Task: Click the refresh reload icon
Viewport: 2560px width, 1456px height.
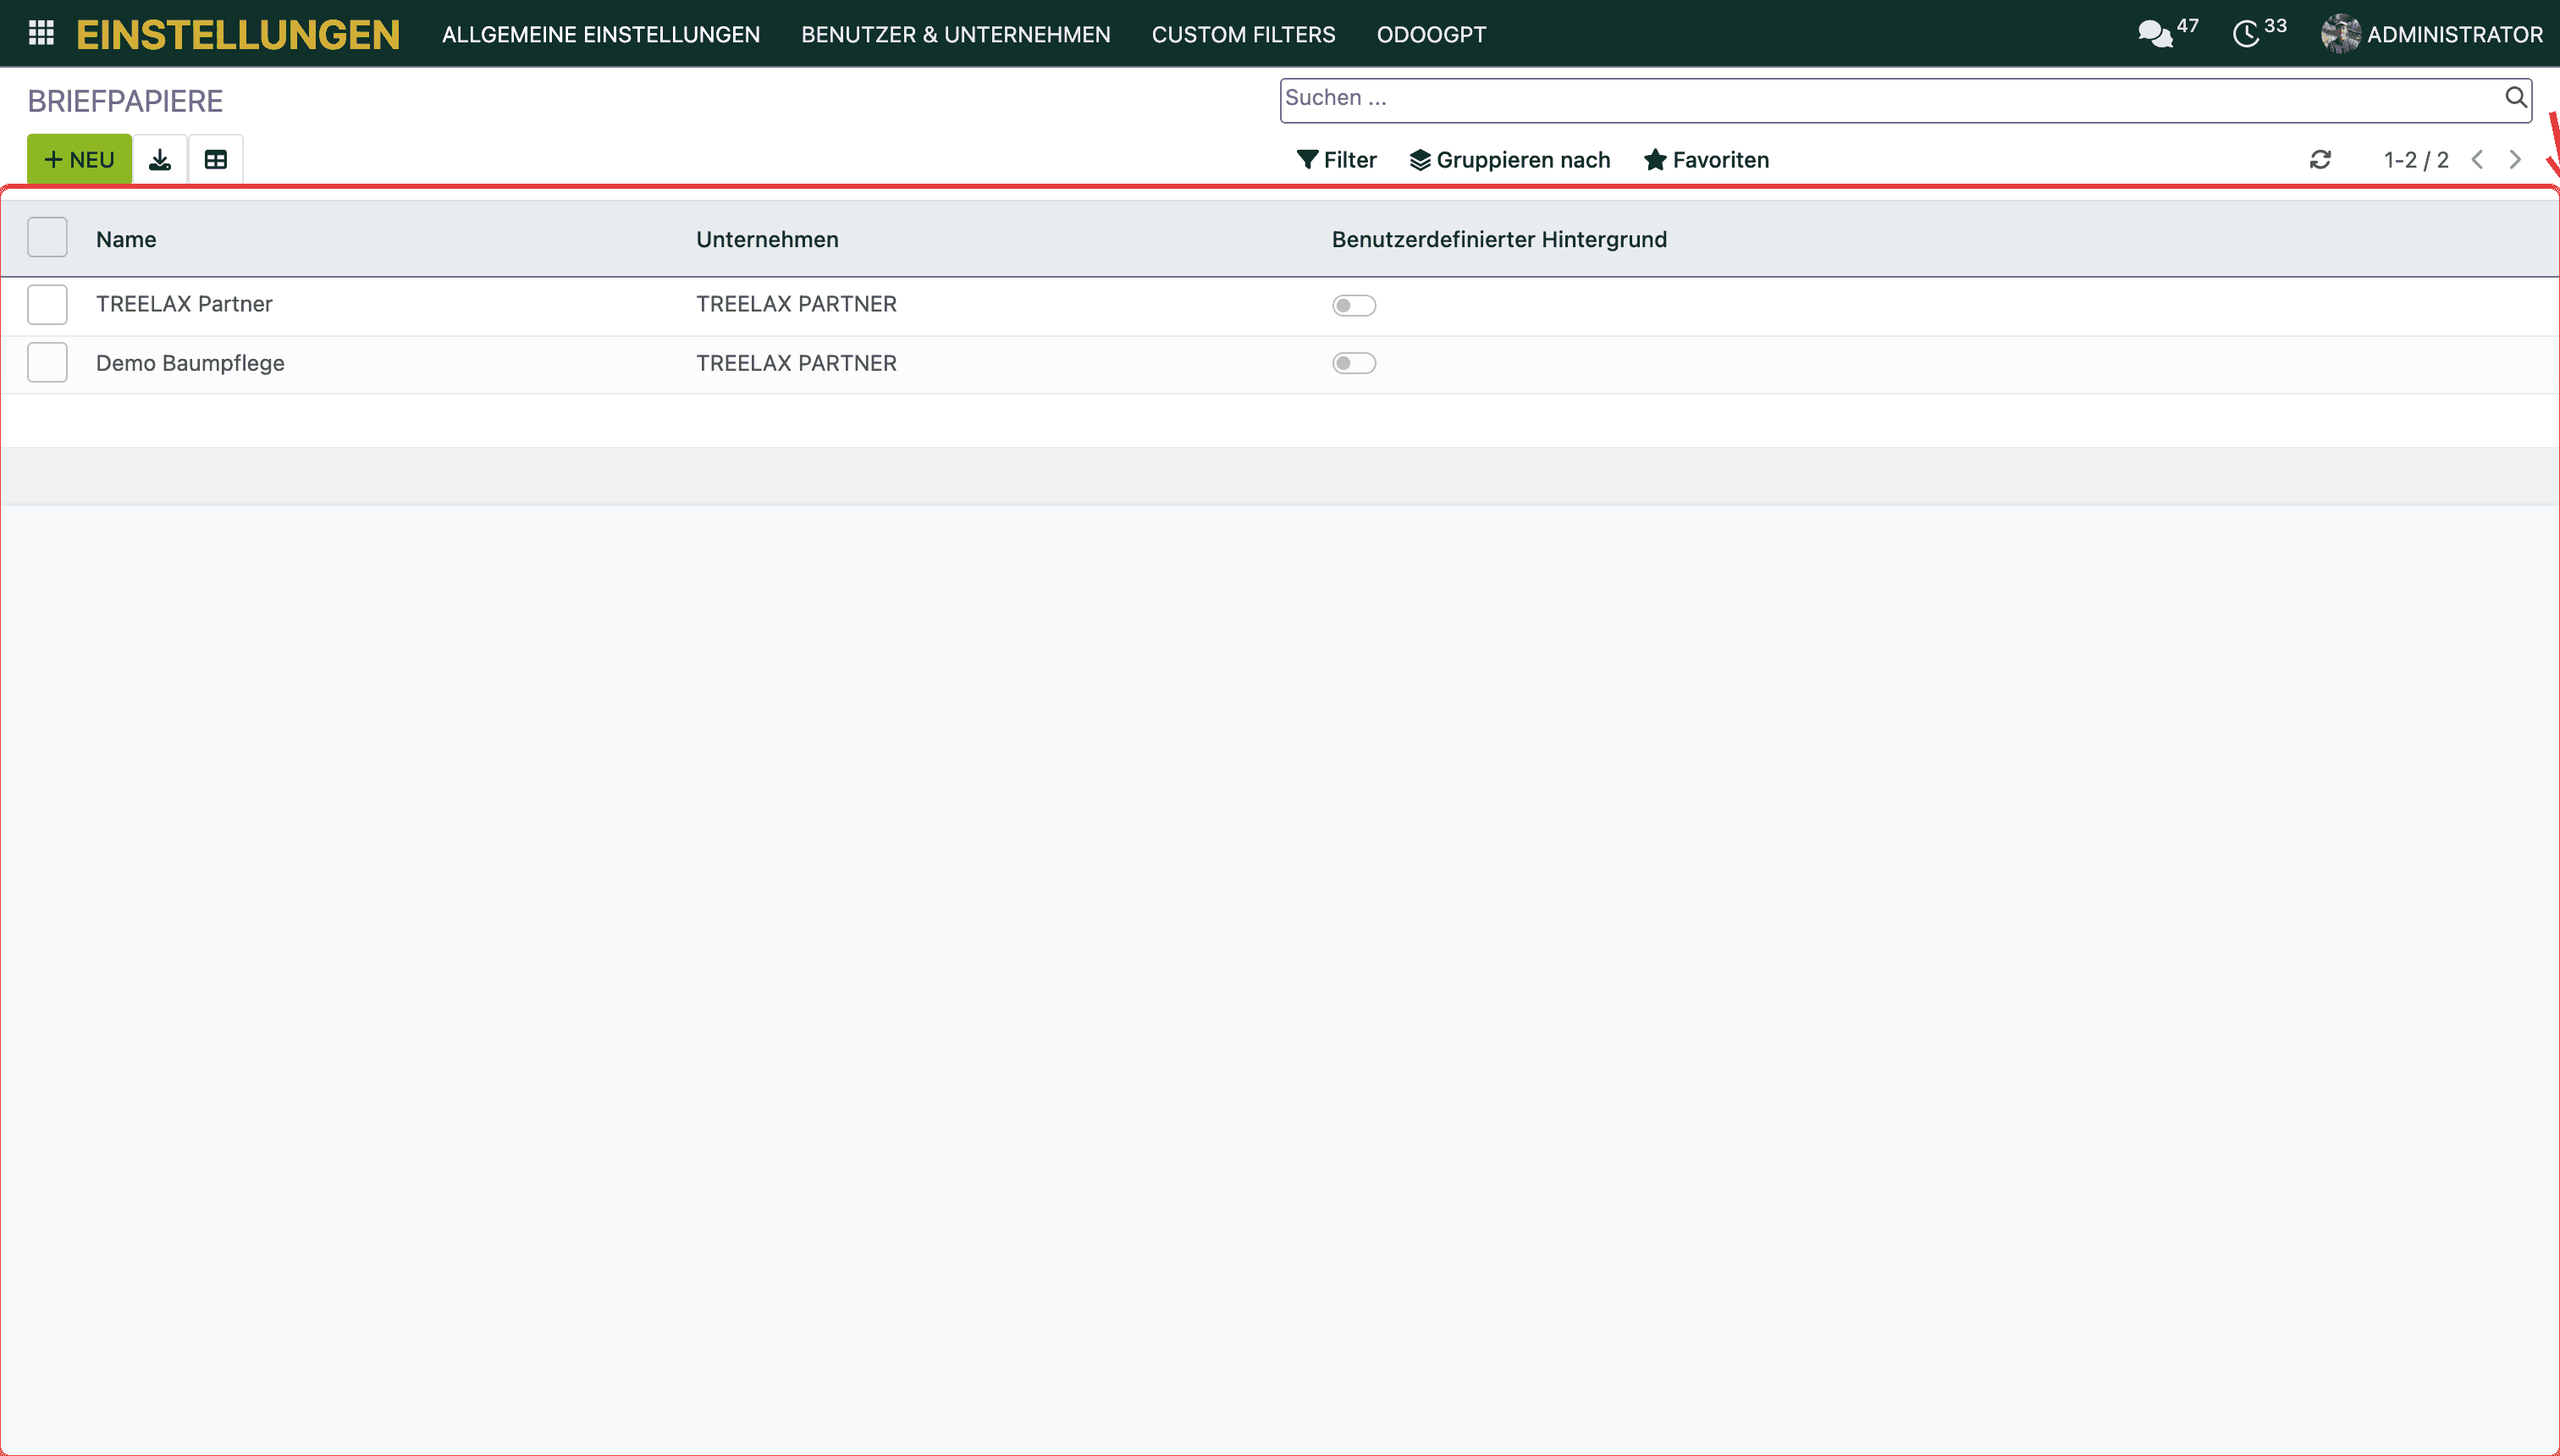Action: click(x=2320, y=160)
